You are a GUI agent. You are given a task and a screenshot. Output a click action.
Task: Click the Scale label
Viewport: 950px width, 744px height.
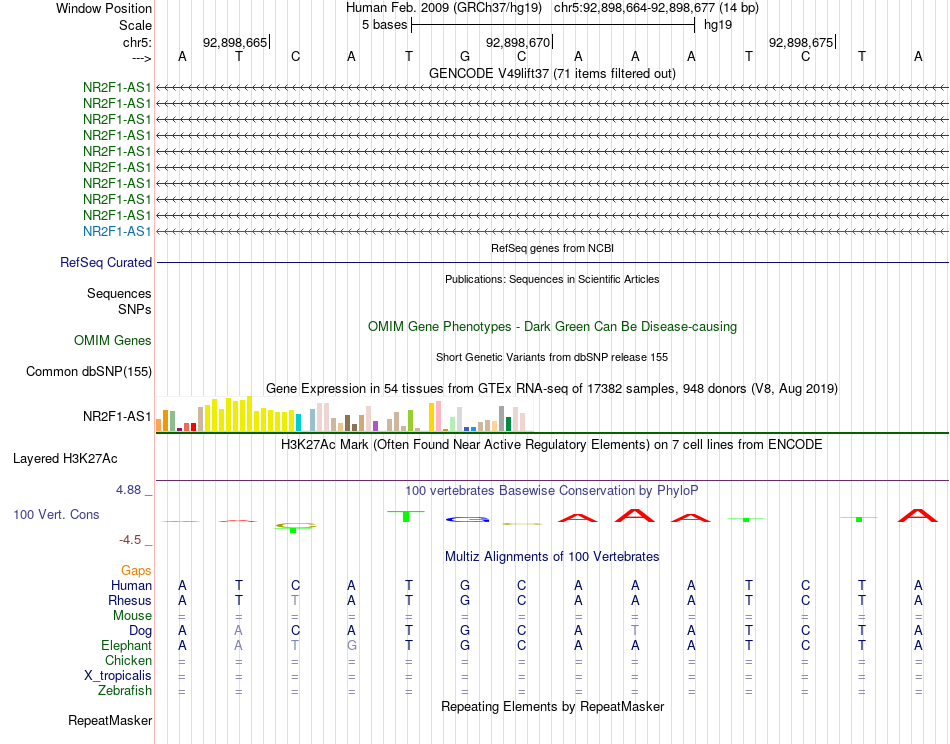click(x=136, y=25)
